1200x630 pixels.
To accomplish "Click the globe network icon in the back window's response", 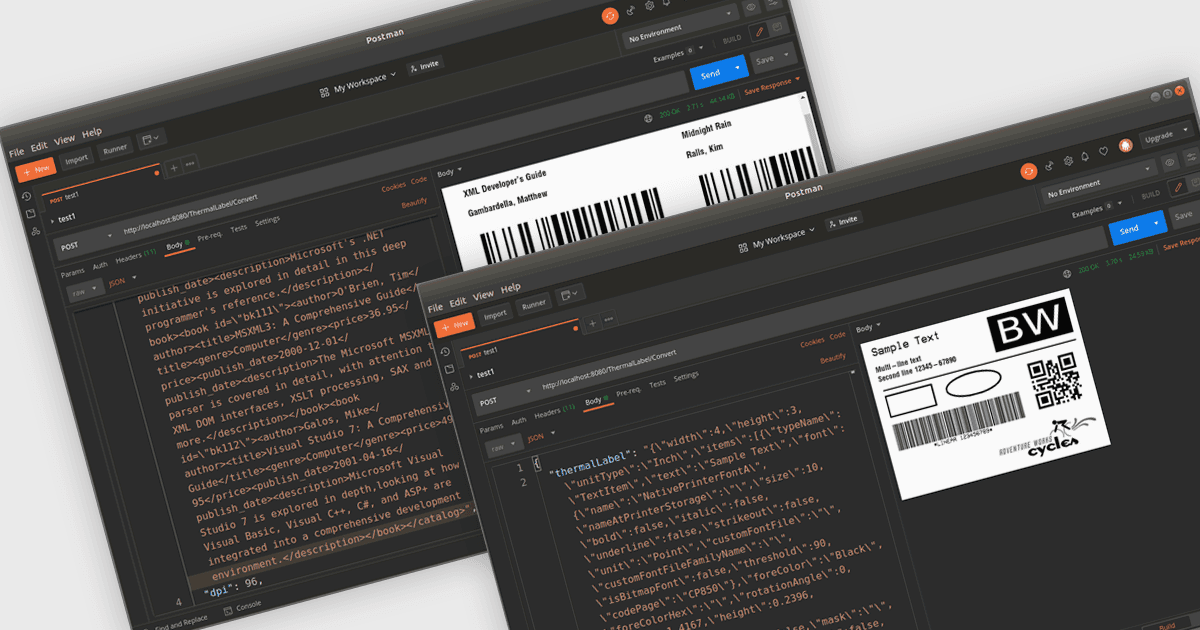I will tap(648, 119).
